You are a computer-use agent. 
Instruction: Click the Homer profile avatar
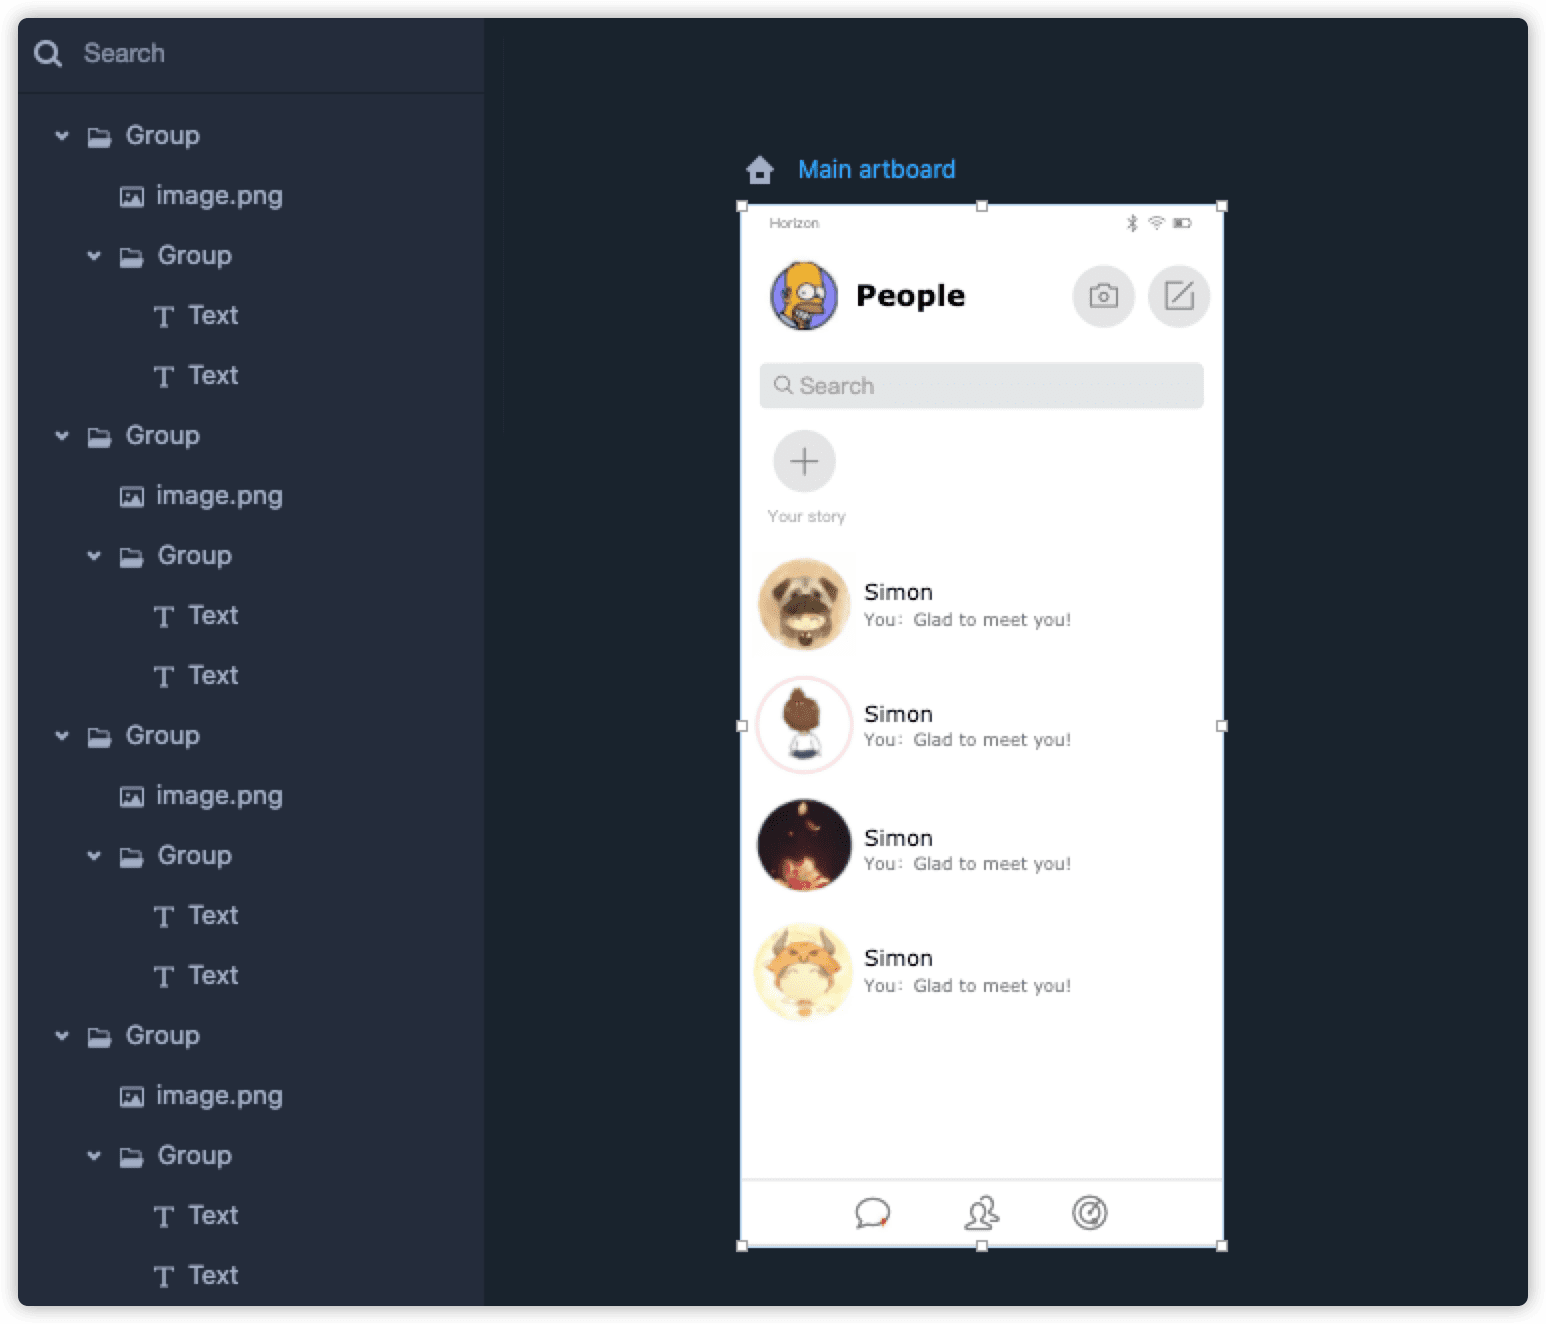tap(804, 296)
